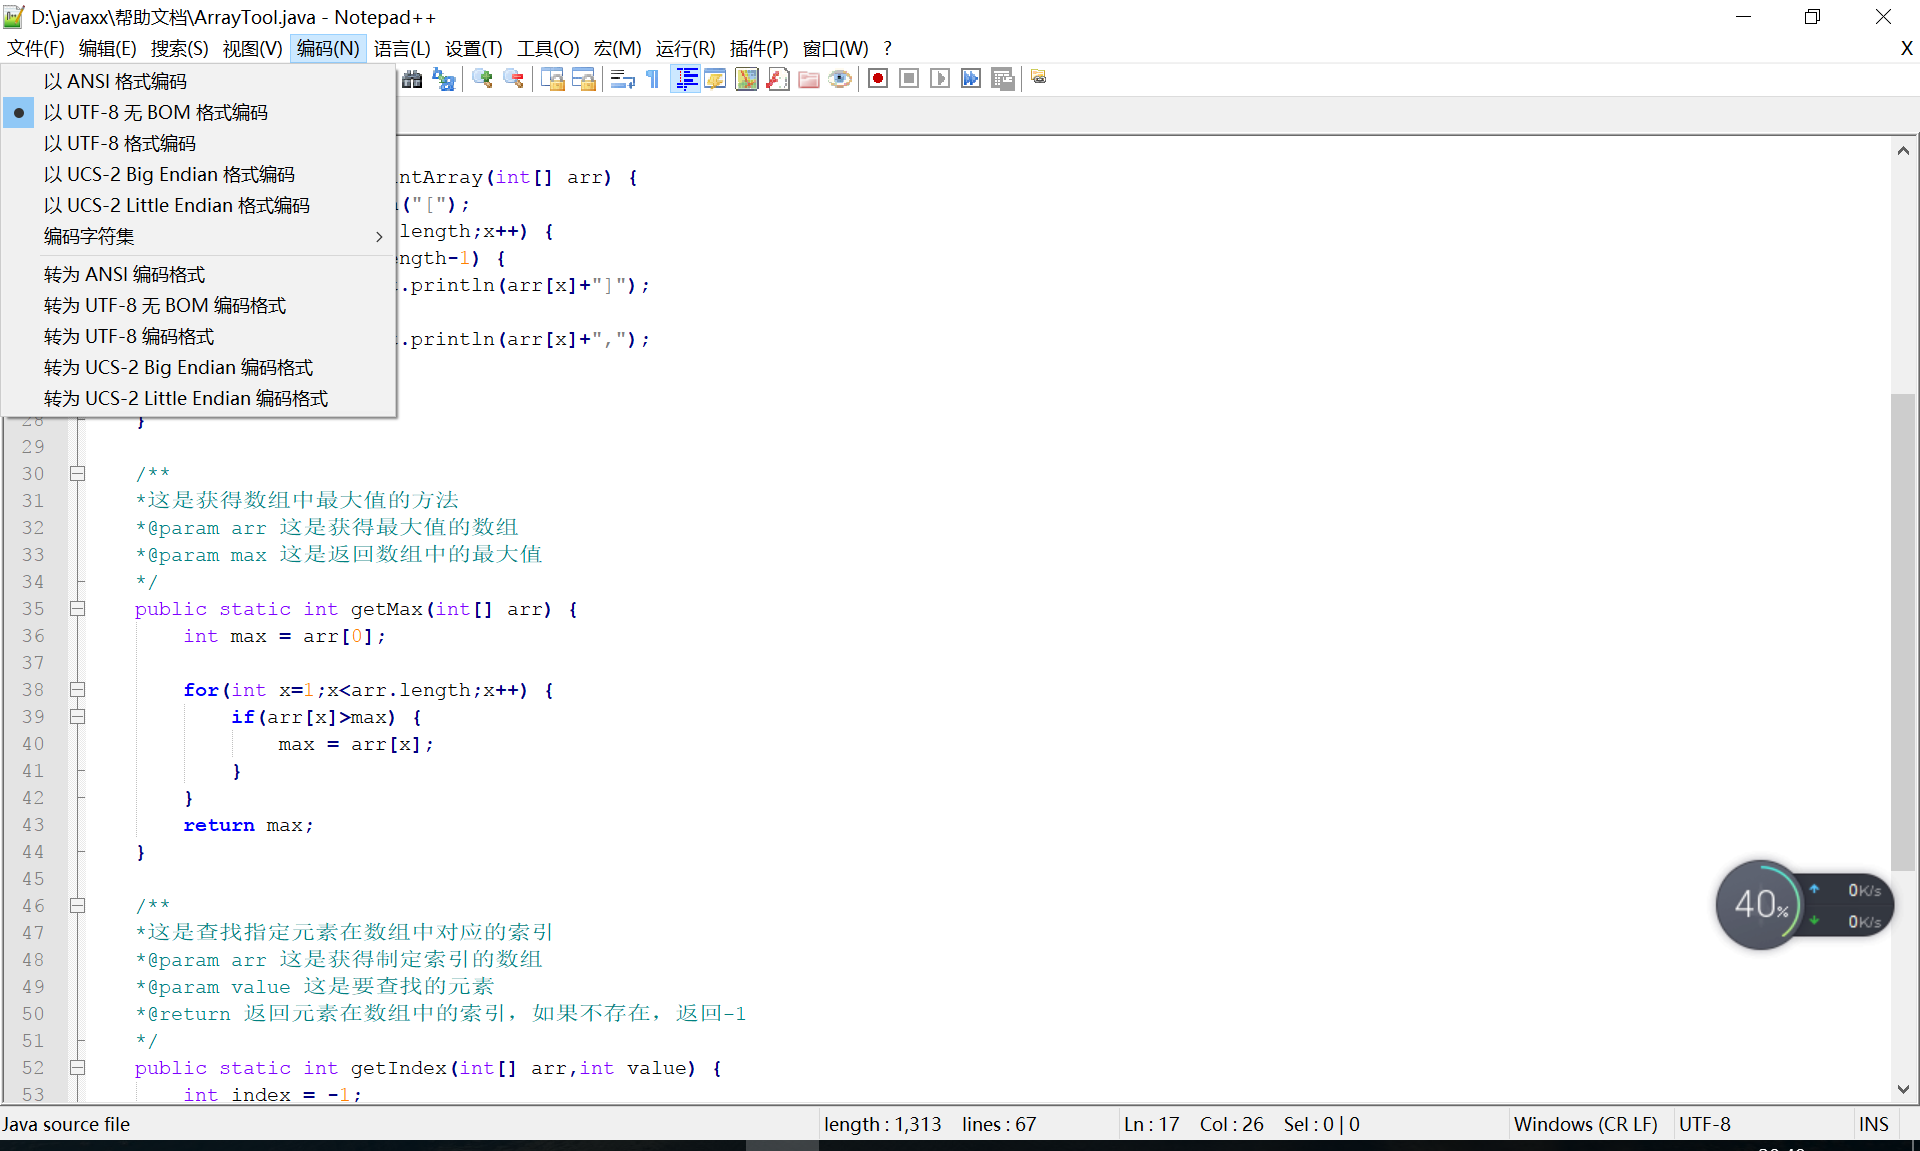
Task: Collapse the comment fold at line 30
Action: pyautogui.click(x=77, y=474)
